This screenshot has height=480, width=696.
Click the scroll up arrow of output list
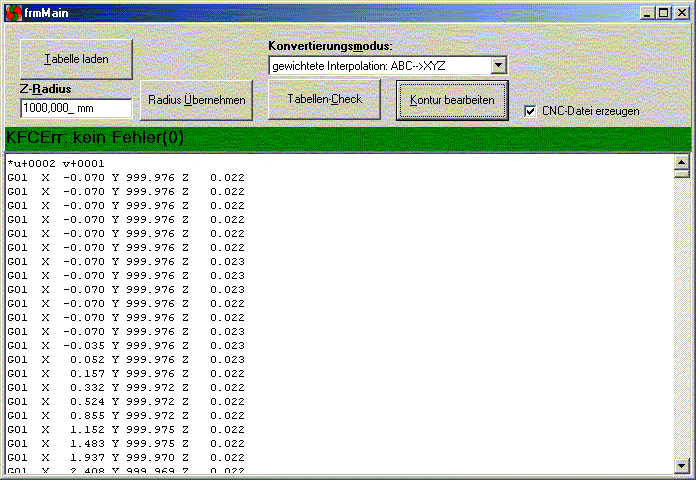tap(683, 162)
